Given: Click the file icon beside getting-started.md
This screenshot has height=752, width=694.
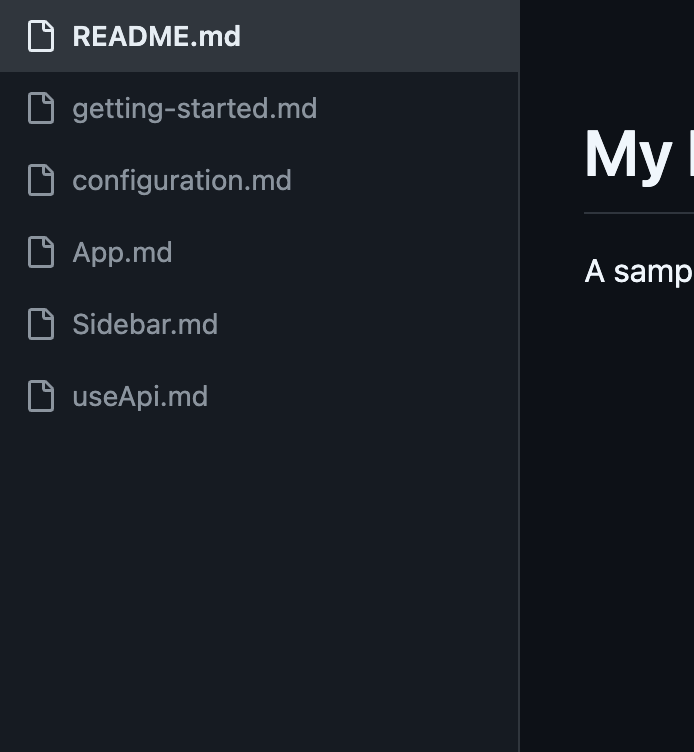Looking at the screenshot, I should click(41, 108).
